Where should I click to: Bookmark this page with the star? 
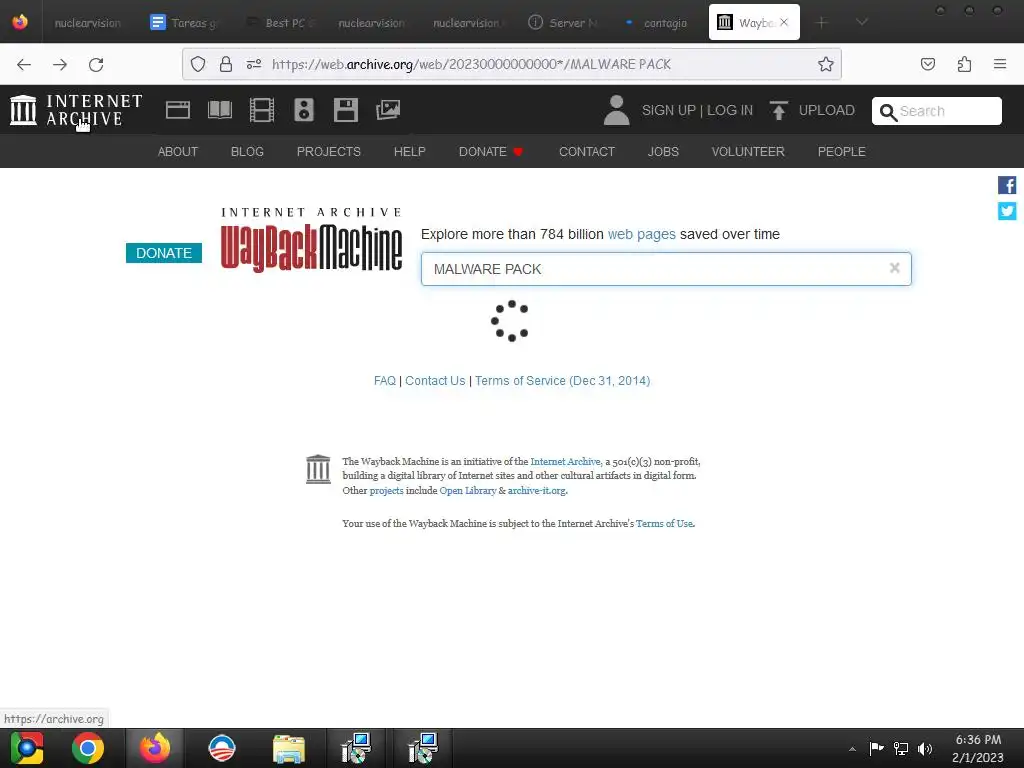pyautogui.click(x=825, y=64)
